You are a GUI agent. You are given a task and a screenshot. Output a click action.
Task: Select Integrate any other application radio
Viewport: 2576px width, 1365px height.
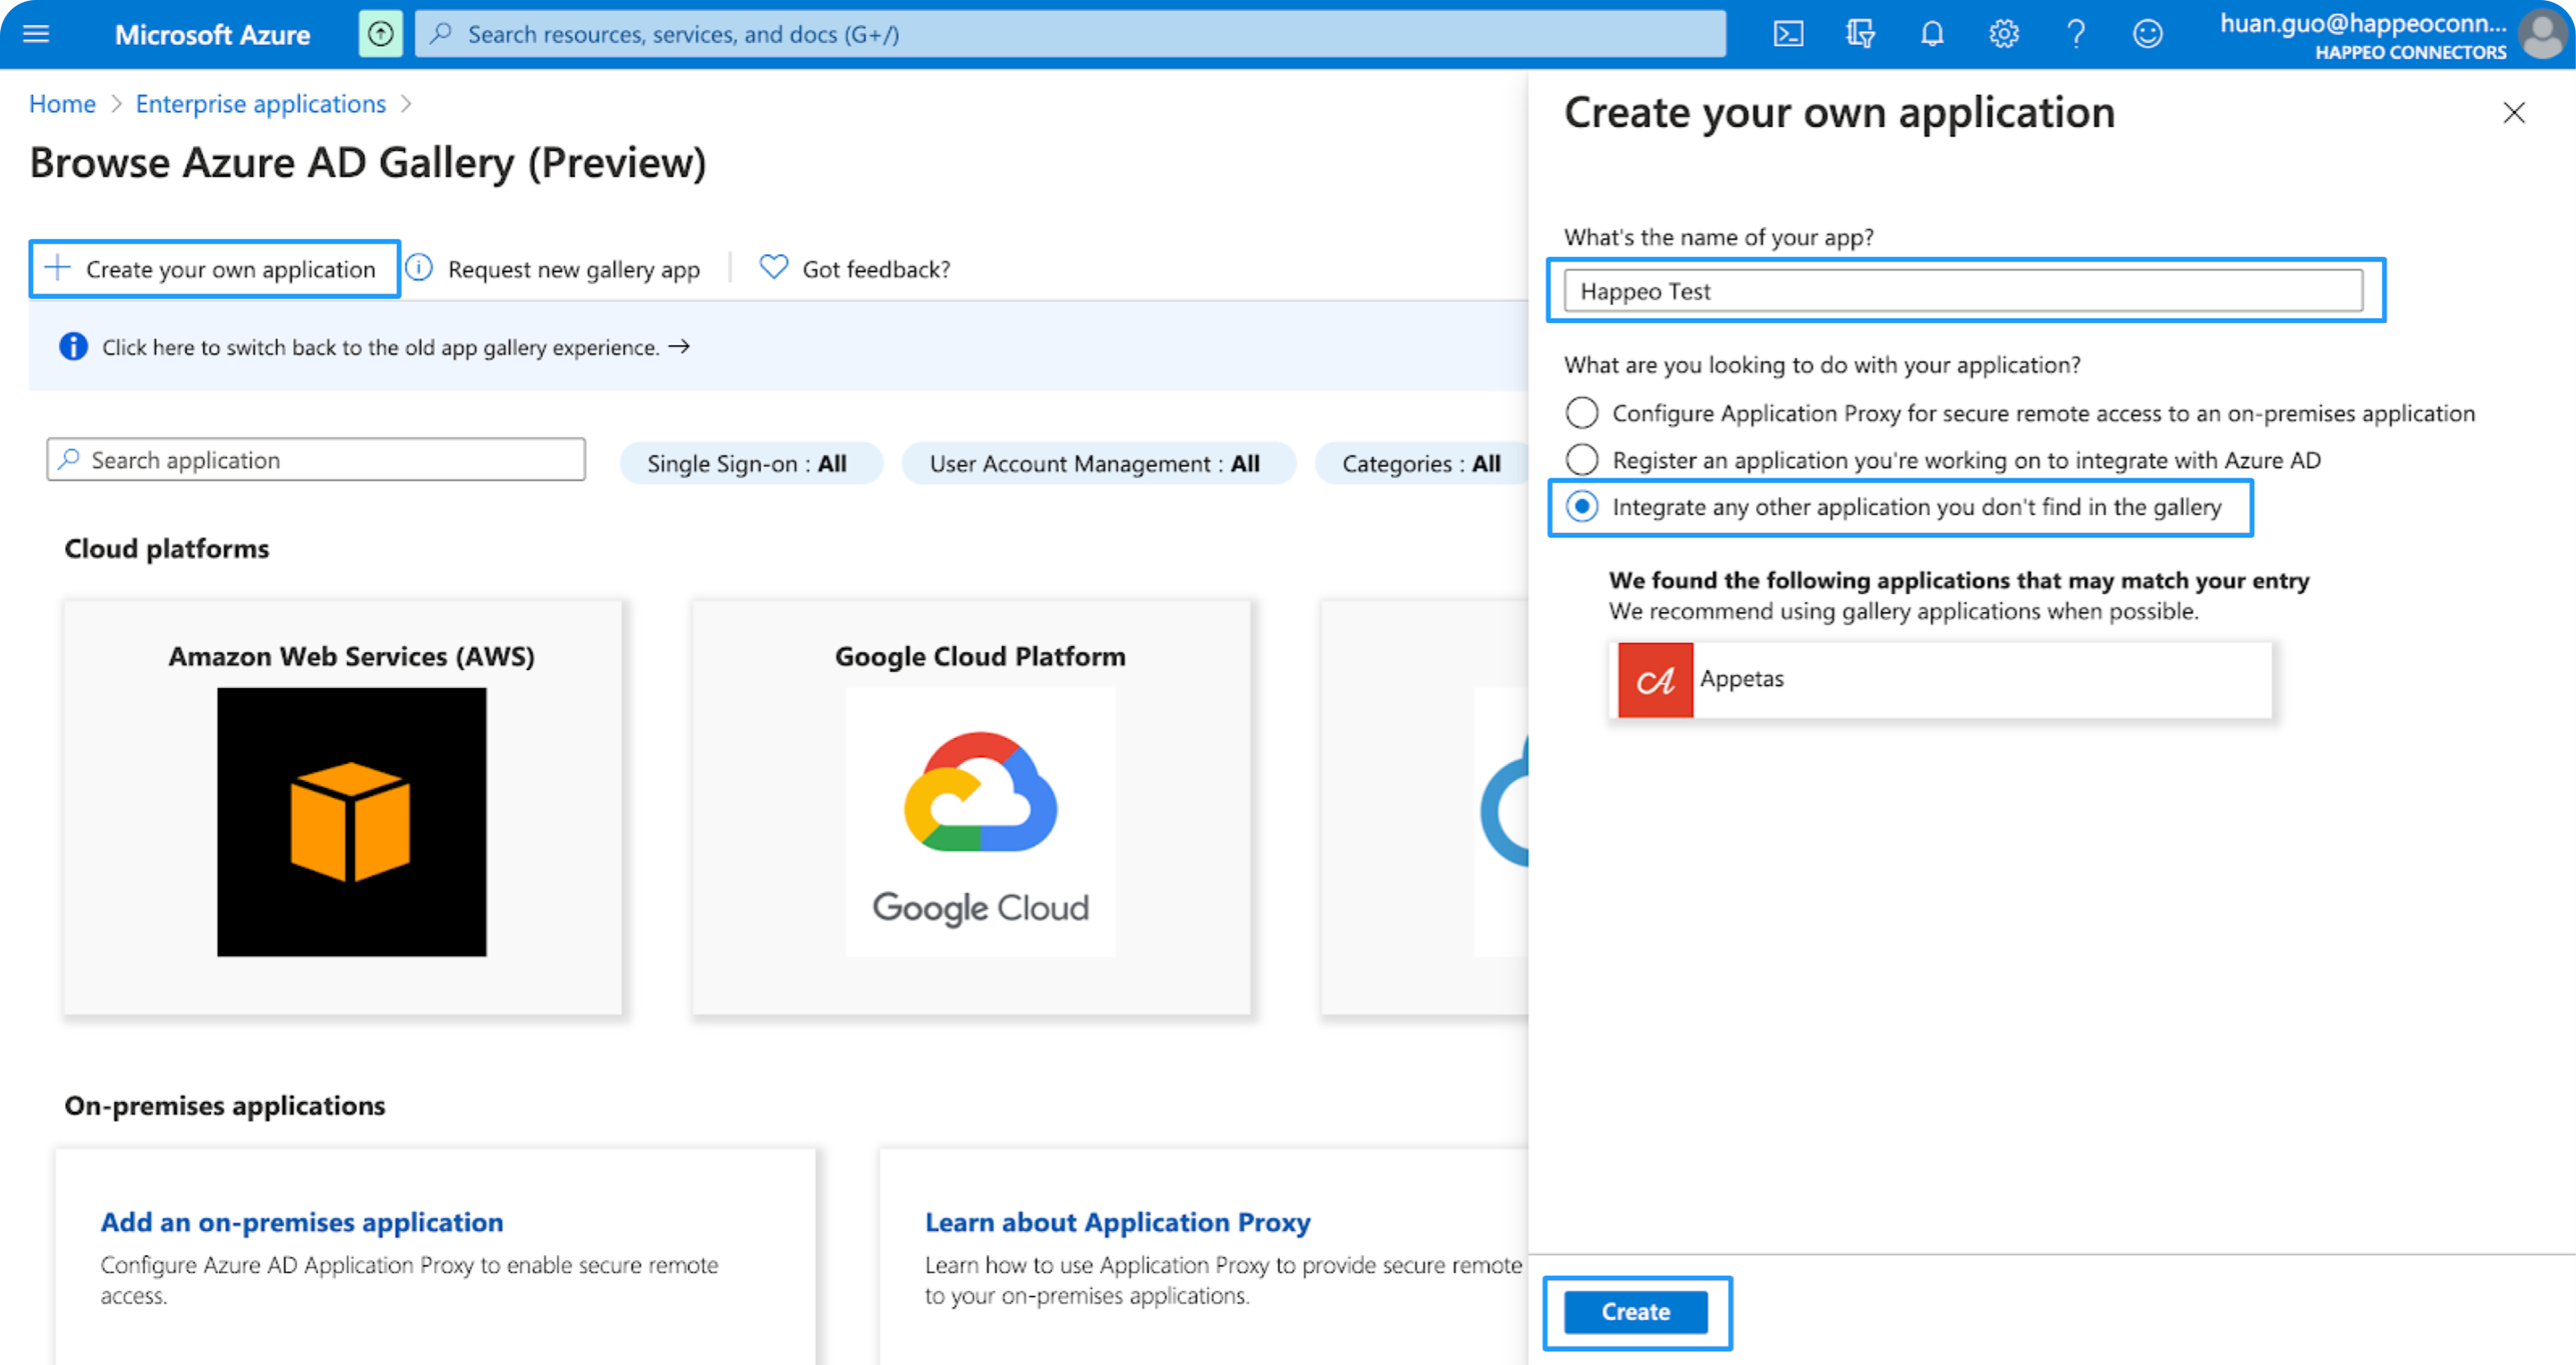click(1582, 507)
